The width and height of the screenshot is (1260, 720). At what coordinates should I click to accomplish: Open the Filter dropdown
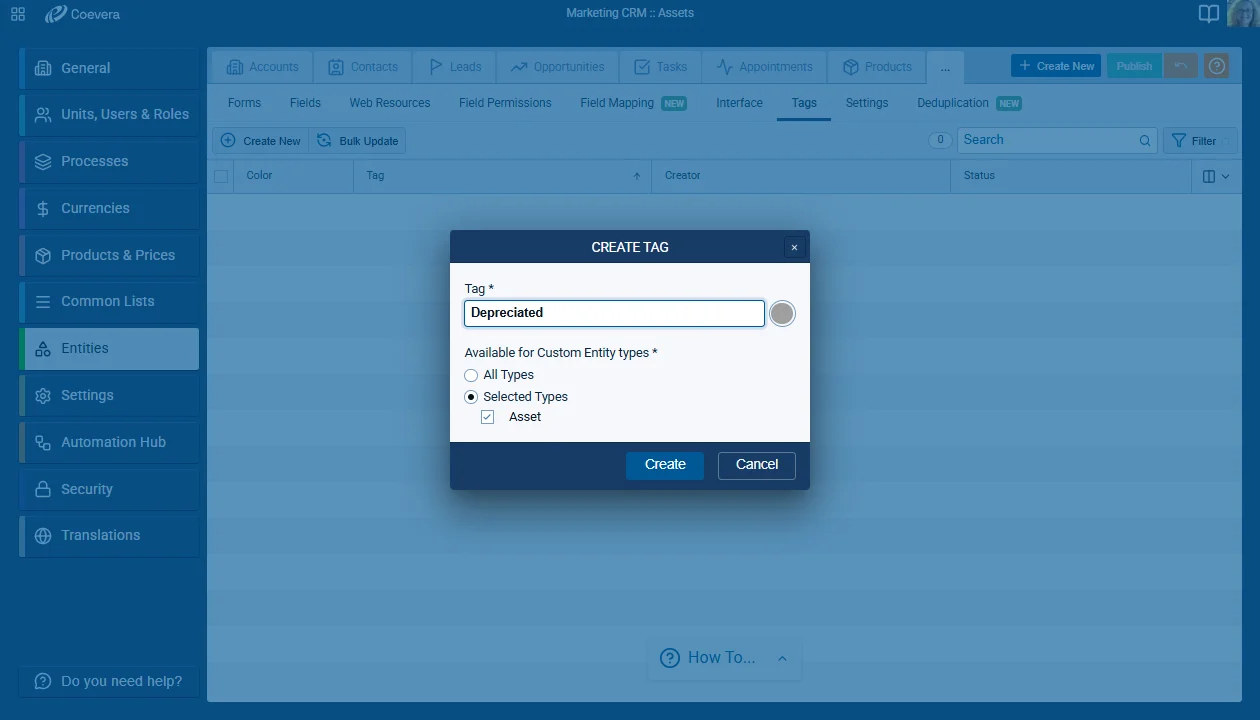coord(1200,141)
